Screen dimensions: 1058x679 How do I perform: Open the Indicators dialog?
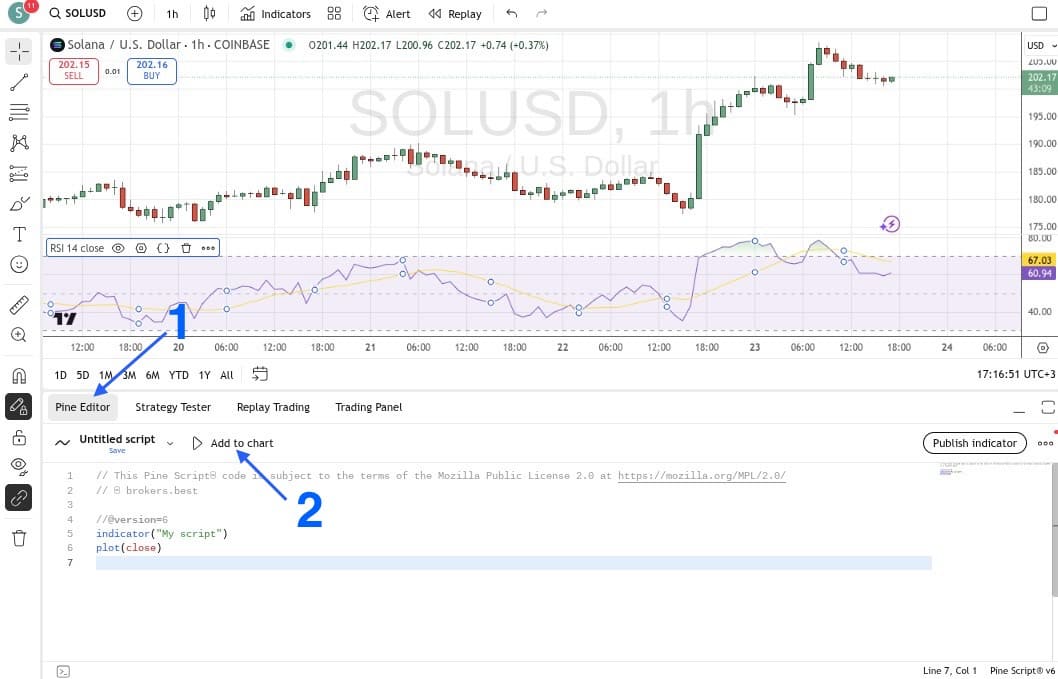coord(275,13)
